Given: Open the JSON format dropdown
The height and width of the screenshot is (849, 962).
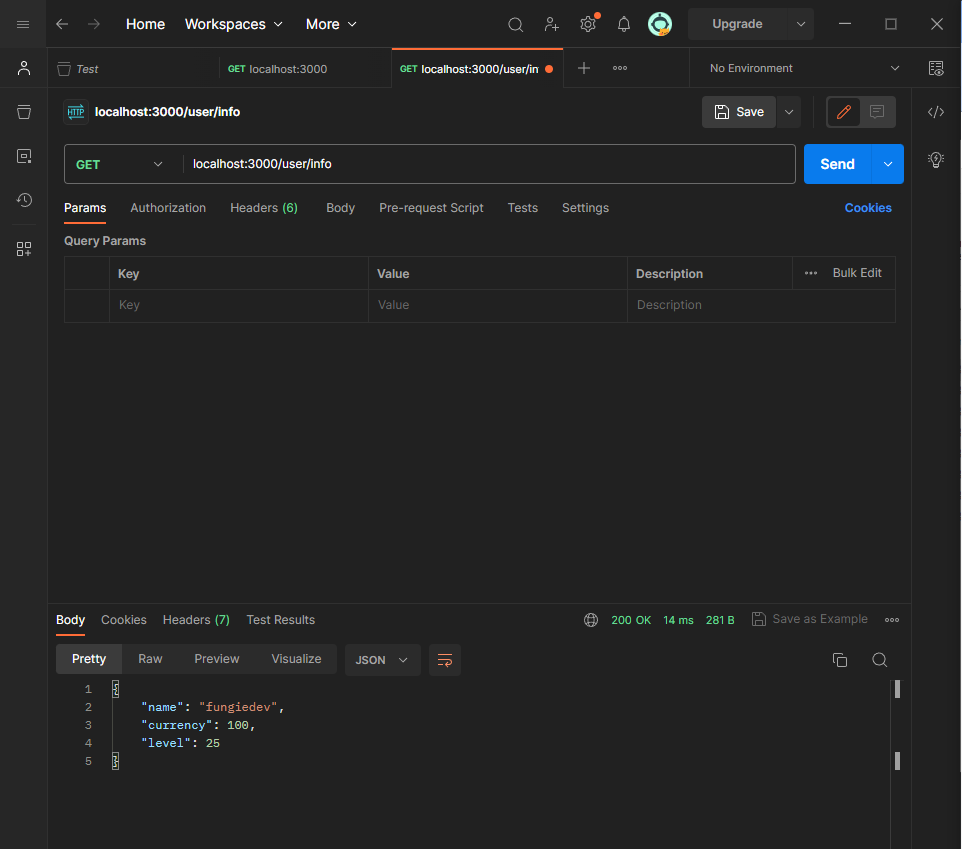Looking at the screenshot, I should pos(382,660).
